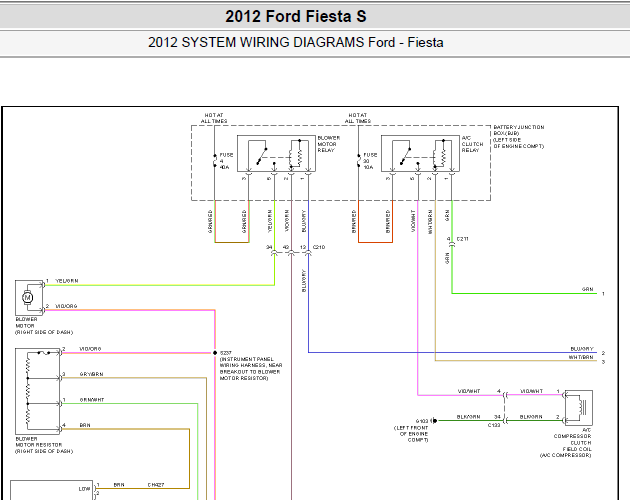Image resolution: width=630 pixels, height=500 pixels.
Task: Click vertical BLU/GRY label below C210
Action: point(304,281)
